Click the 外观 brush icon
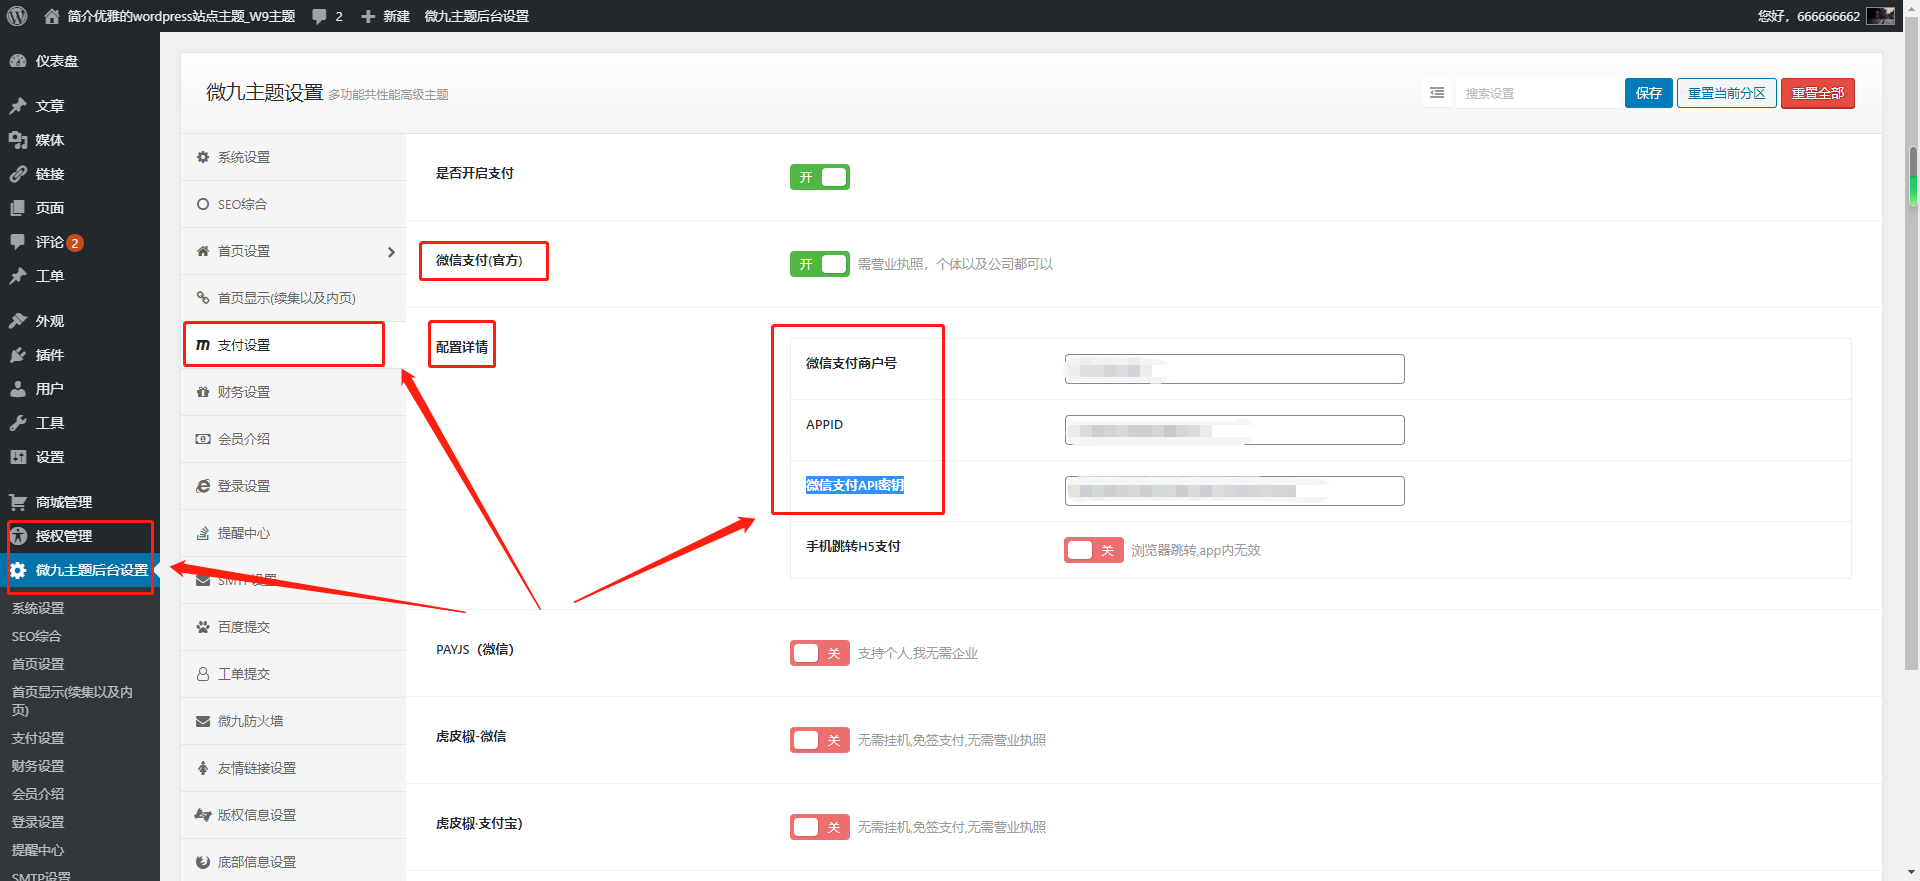The height and width of the screenshot is (881, 1920). coord(18,321)
